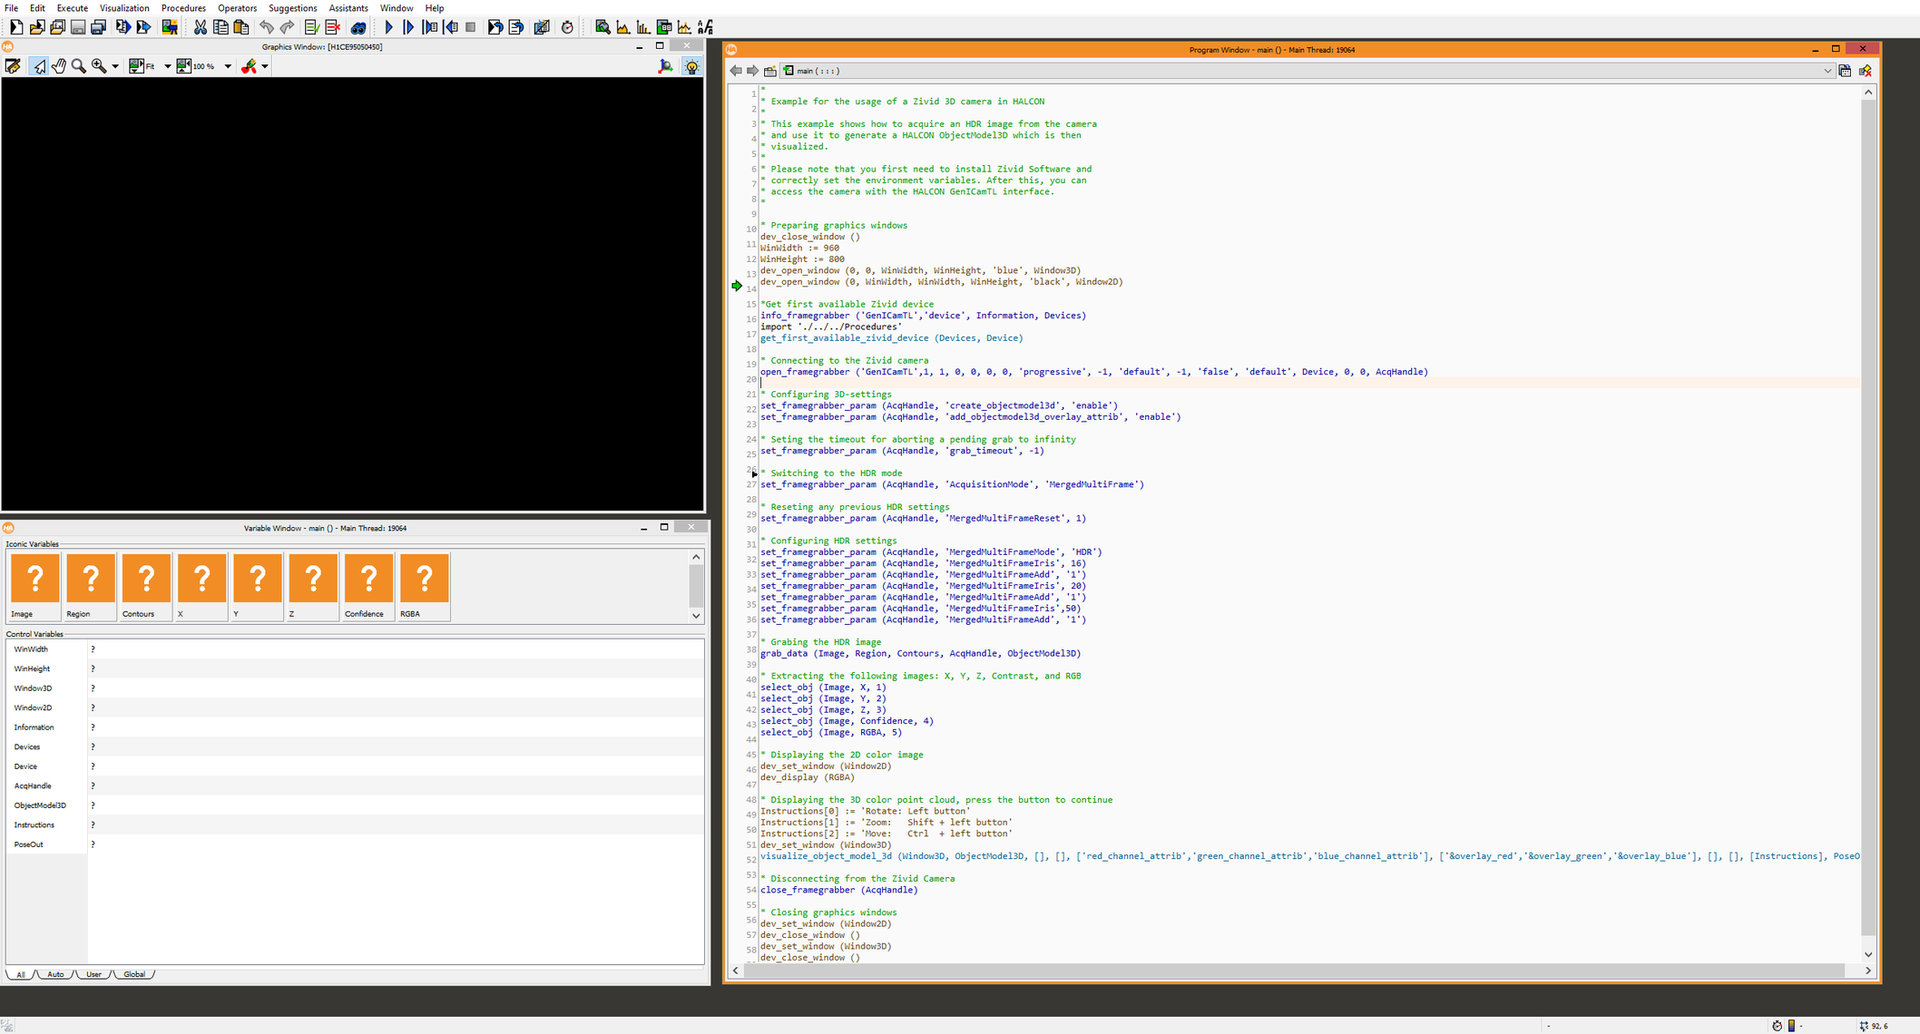Open the window size 100 % dropdown
The height and width of the screenshot is (1034, 1920).
tap(228, 66)
